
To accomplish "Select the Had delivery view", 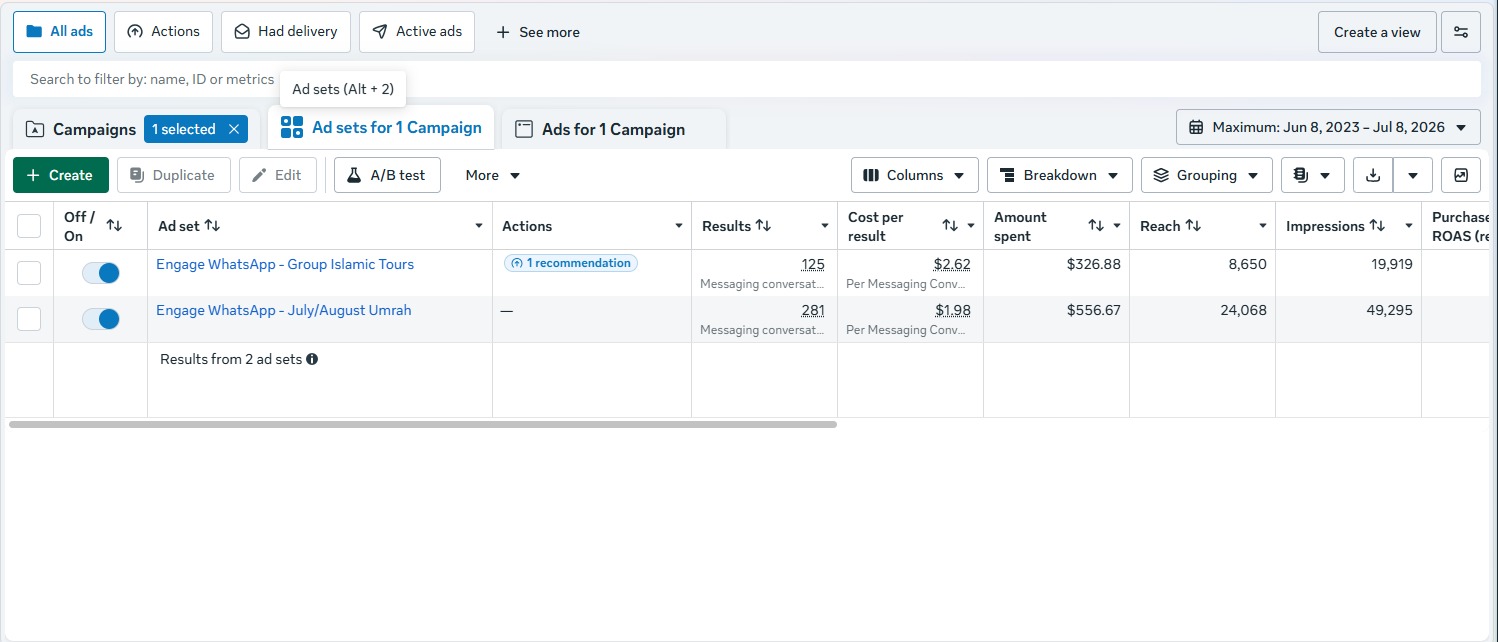I will pos(286,32).
